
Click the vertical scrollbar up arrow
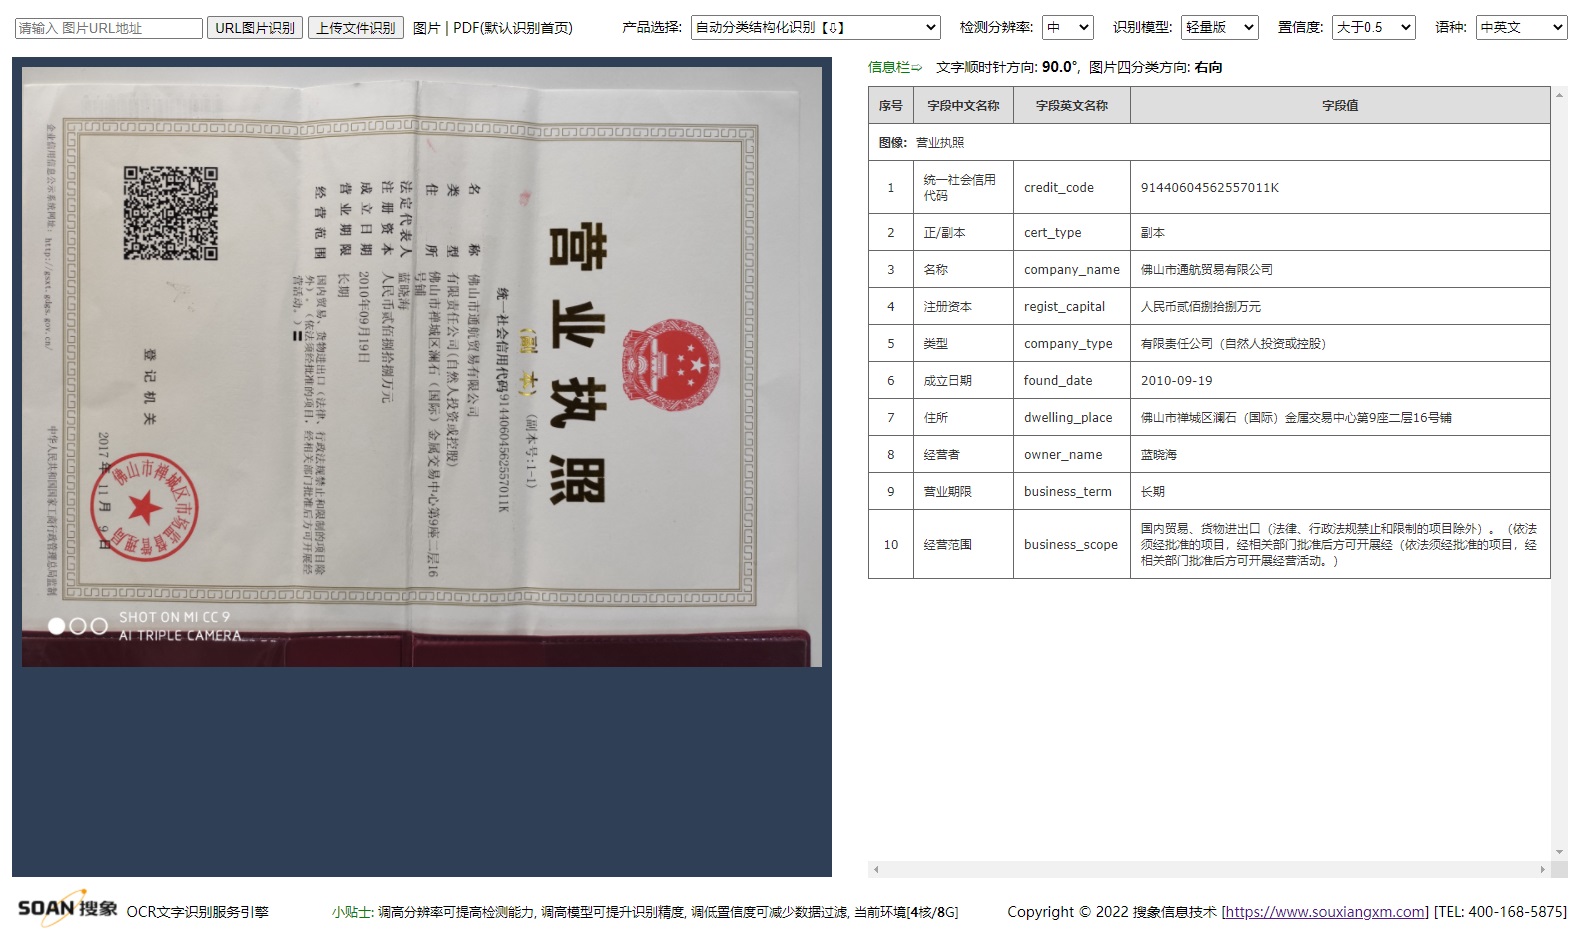[x=1559, y=95]
